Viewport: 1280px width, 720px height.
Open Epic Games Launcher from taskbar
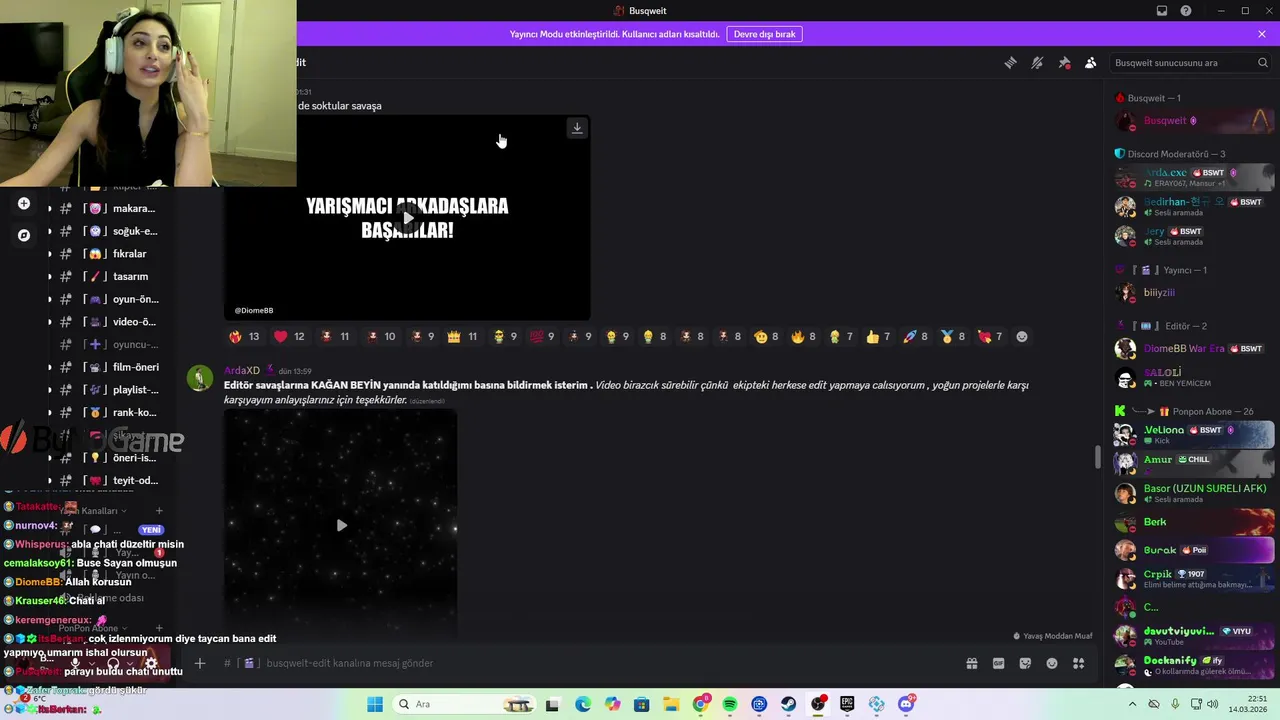point(847,704)
